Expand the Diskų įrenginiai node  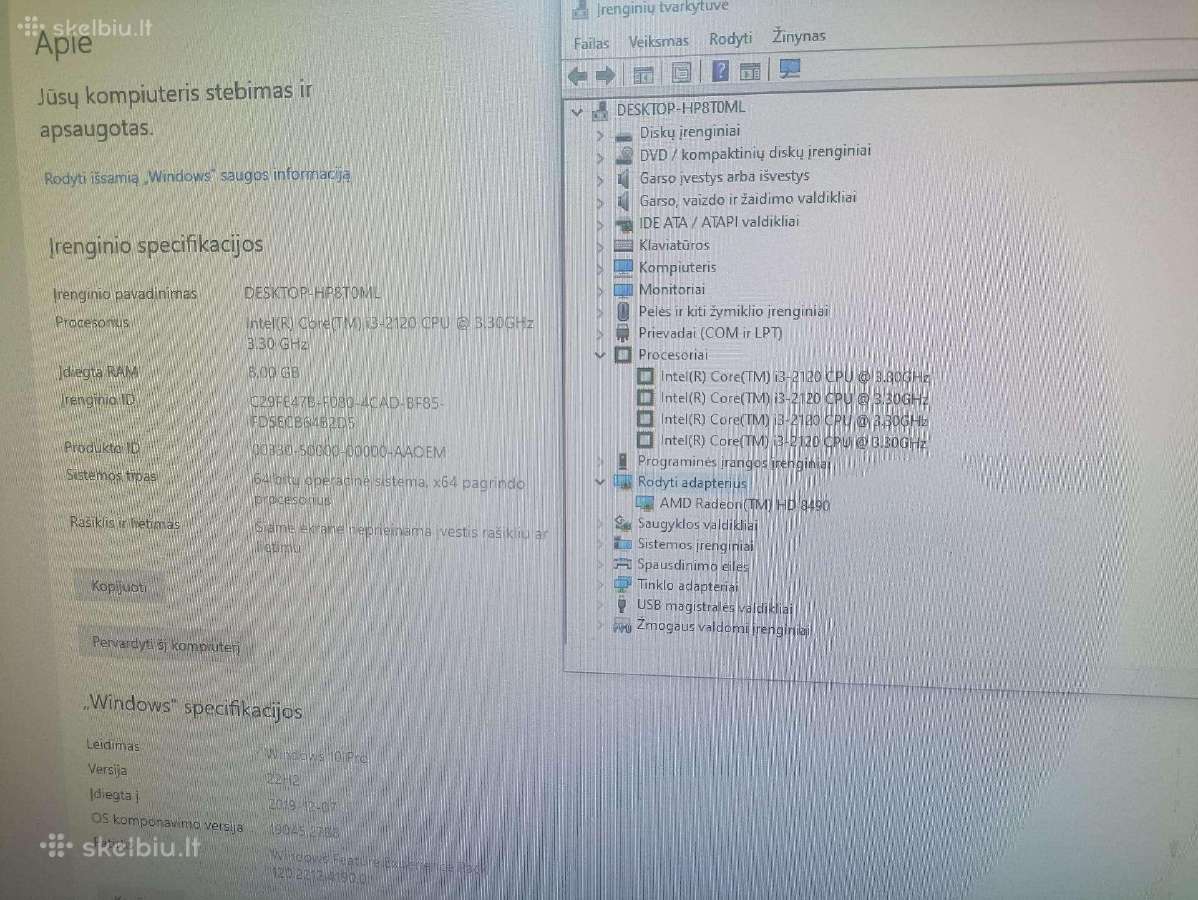[x=601, y=136]
